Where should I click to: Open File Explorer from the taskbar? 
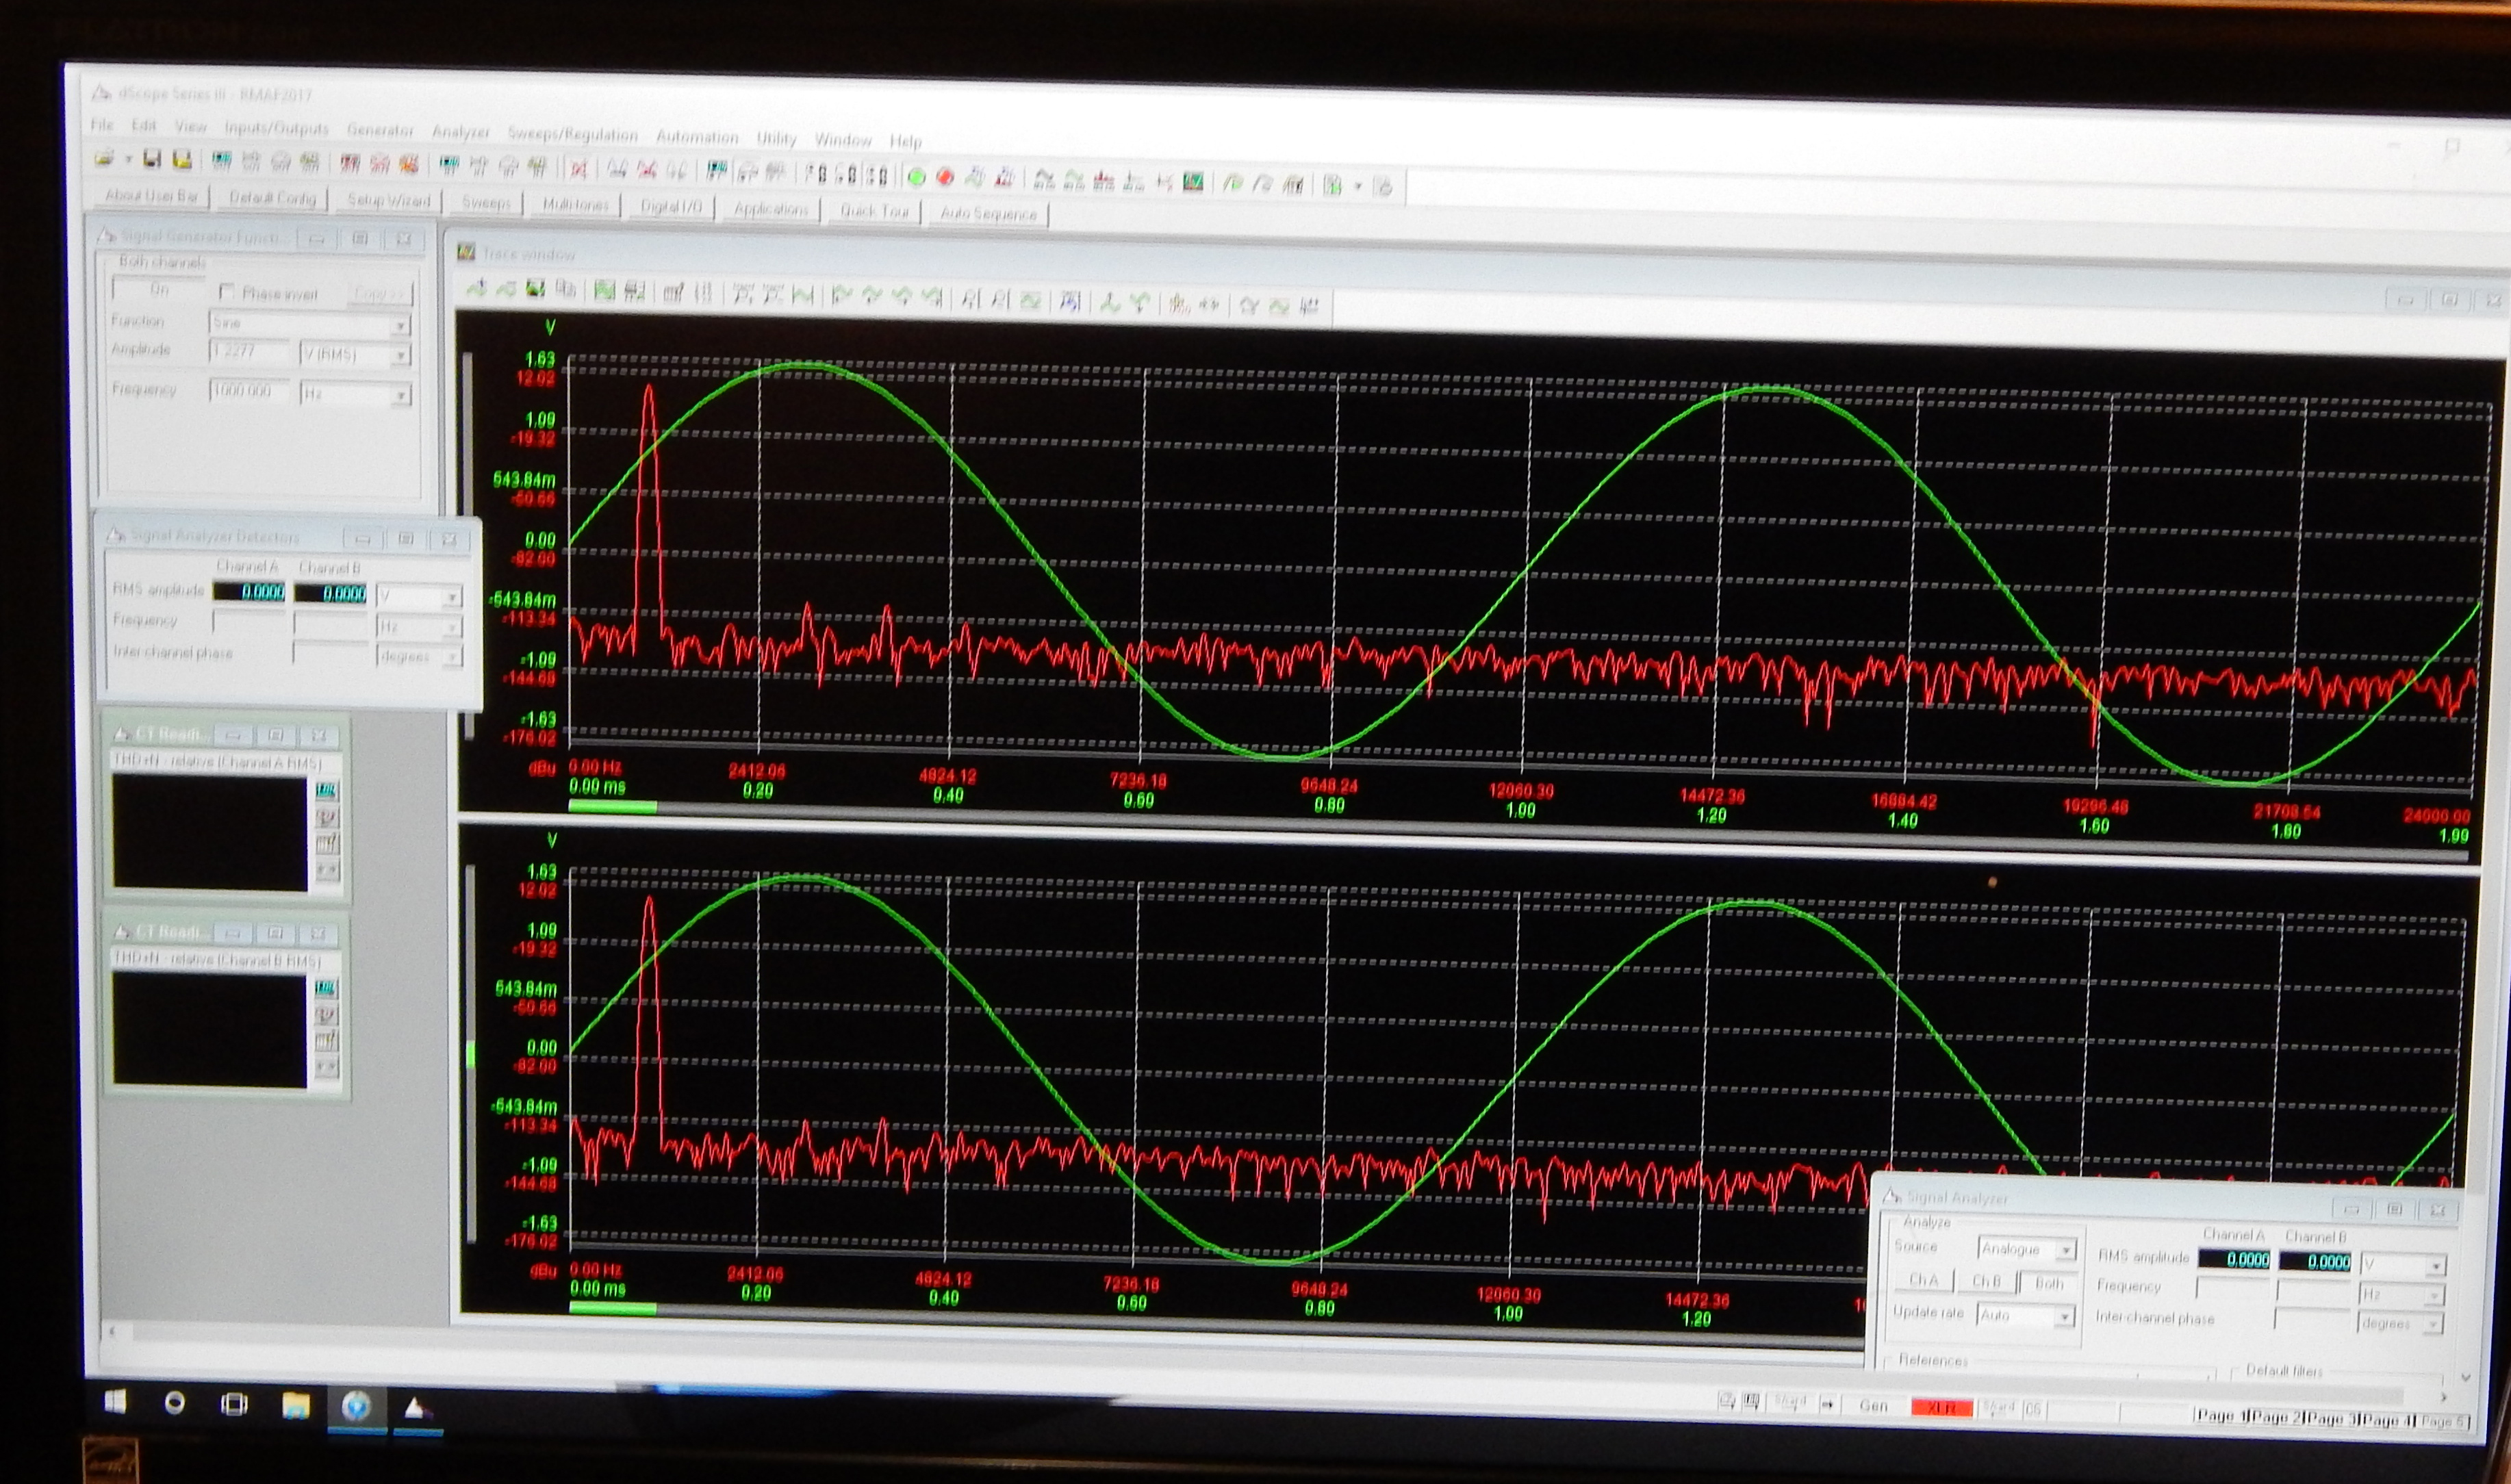pyautogui.click(x=295, y=1406)
